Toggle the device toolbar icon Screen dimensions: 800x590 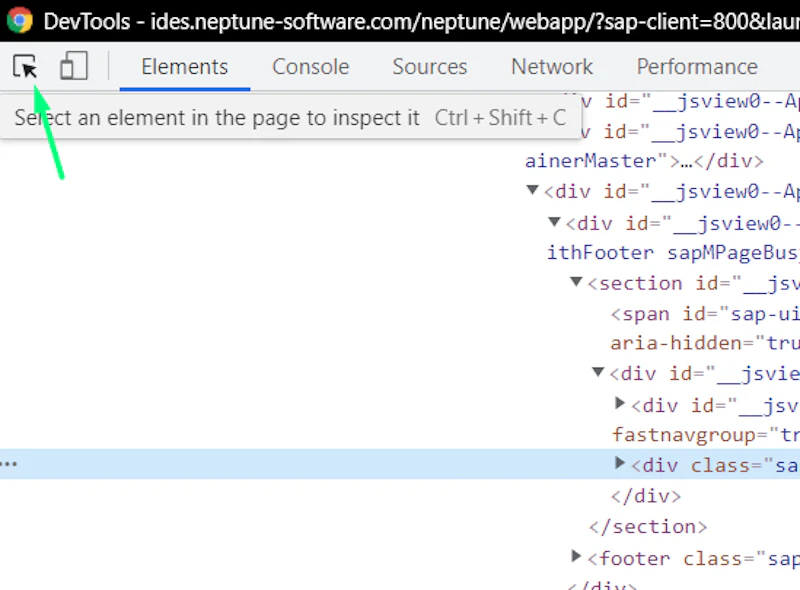click(74, 66)
